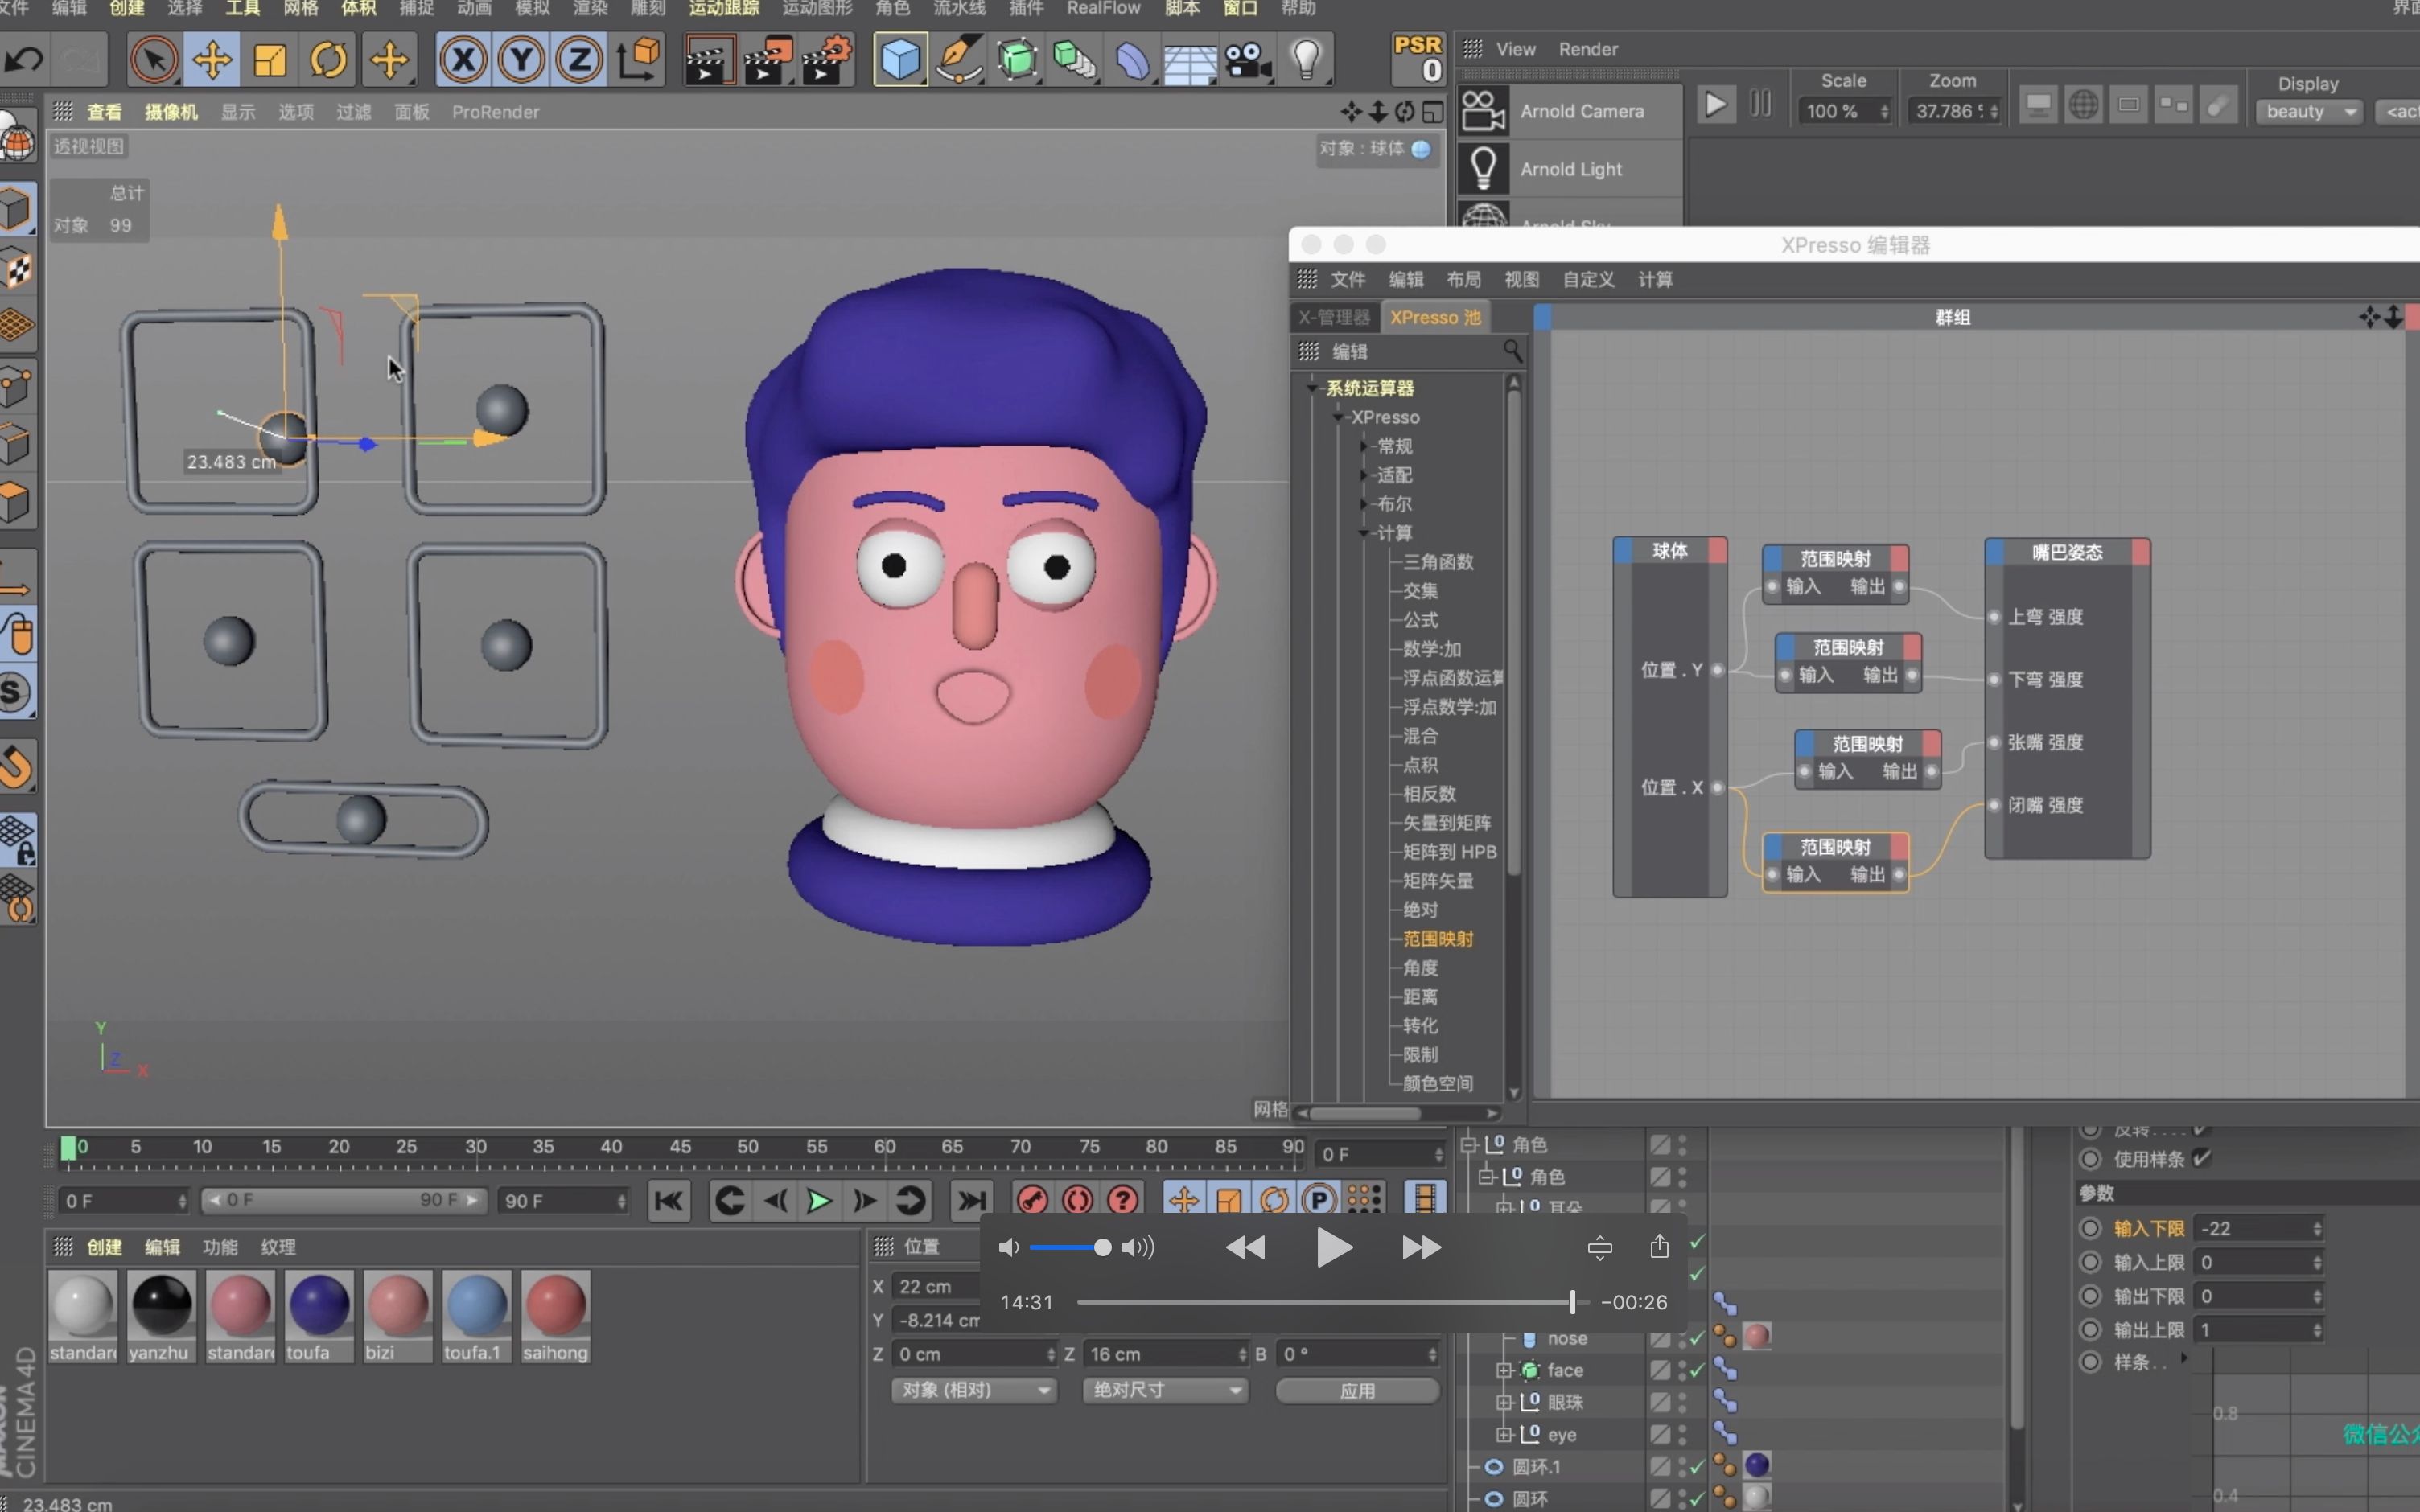Click the play button in the video overlay

tap(1333, 1247)
